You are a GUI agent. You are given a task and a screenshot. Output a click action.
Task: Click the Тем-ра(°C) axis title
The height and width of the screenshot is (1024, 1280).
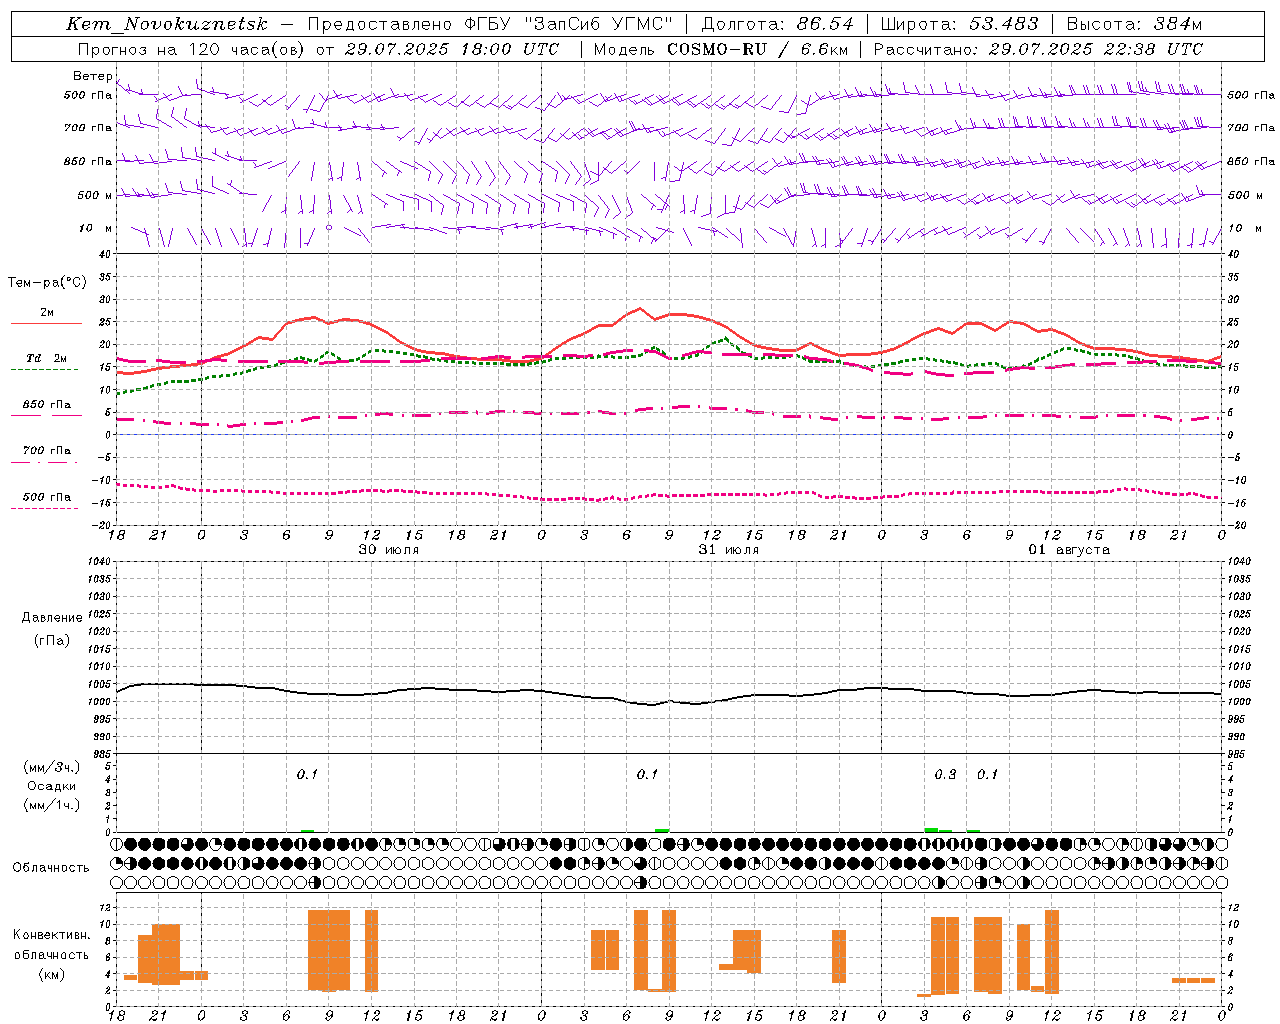(47, 283)
